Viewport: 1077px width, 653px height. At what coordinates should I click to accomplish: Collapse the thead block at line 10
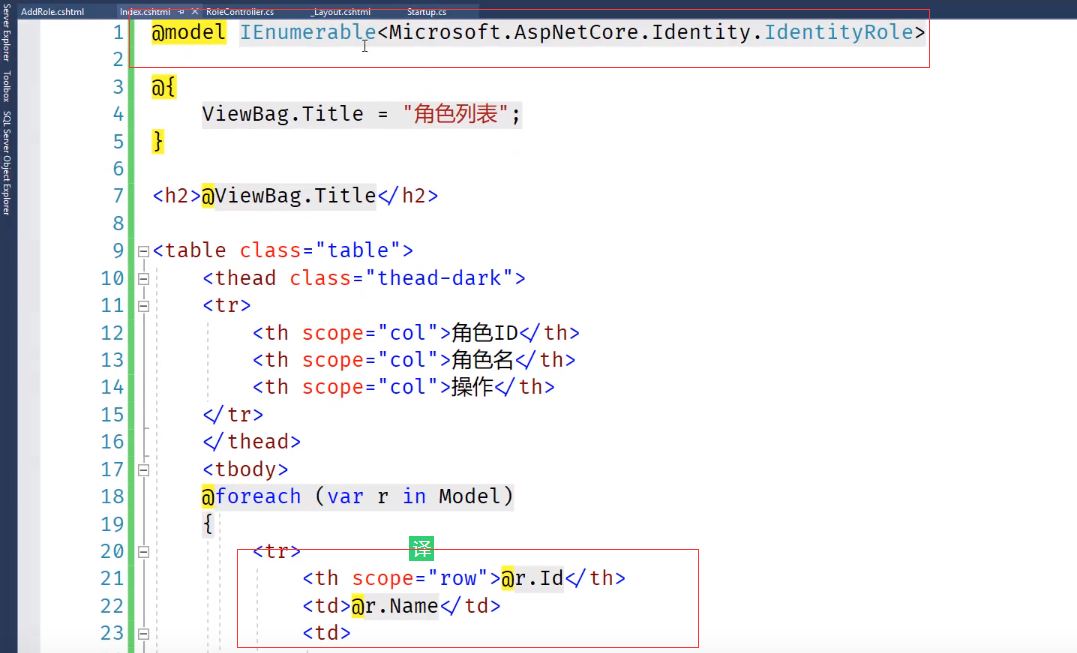(x=144, y=279)
